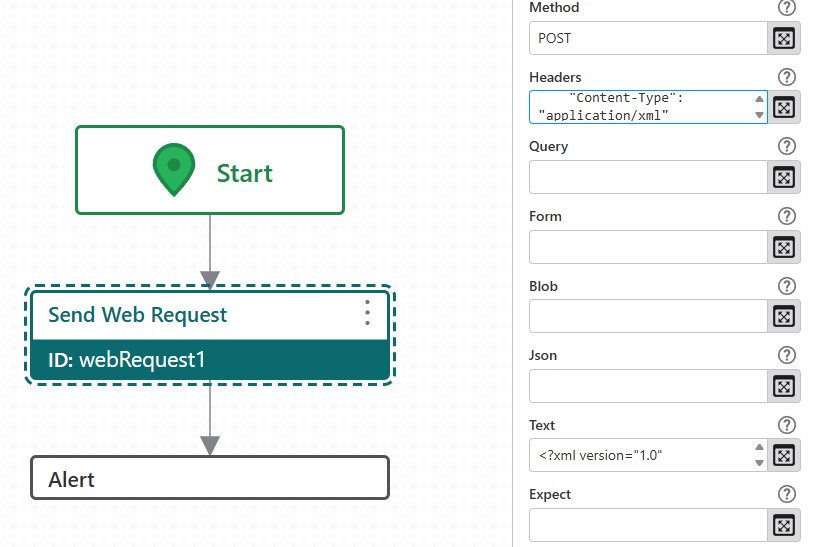Open help for the Headers field
The image size is (813, 547).
[787, 77]
